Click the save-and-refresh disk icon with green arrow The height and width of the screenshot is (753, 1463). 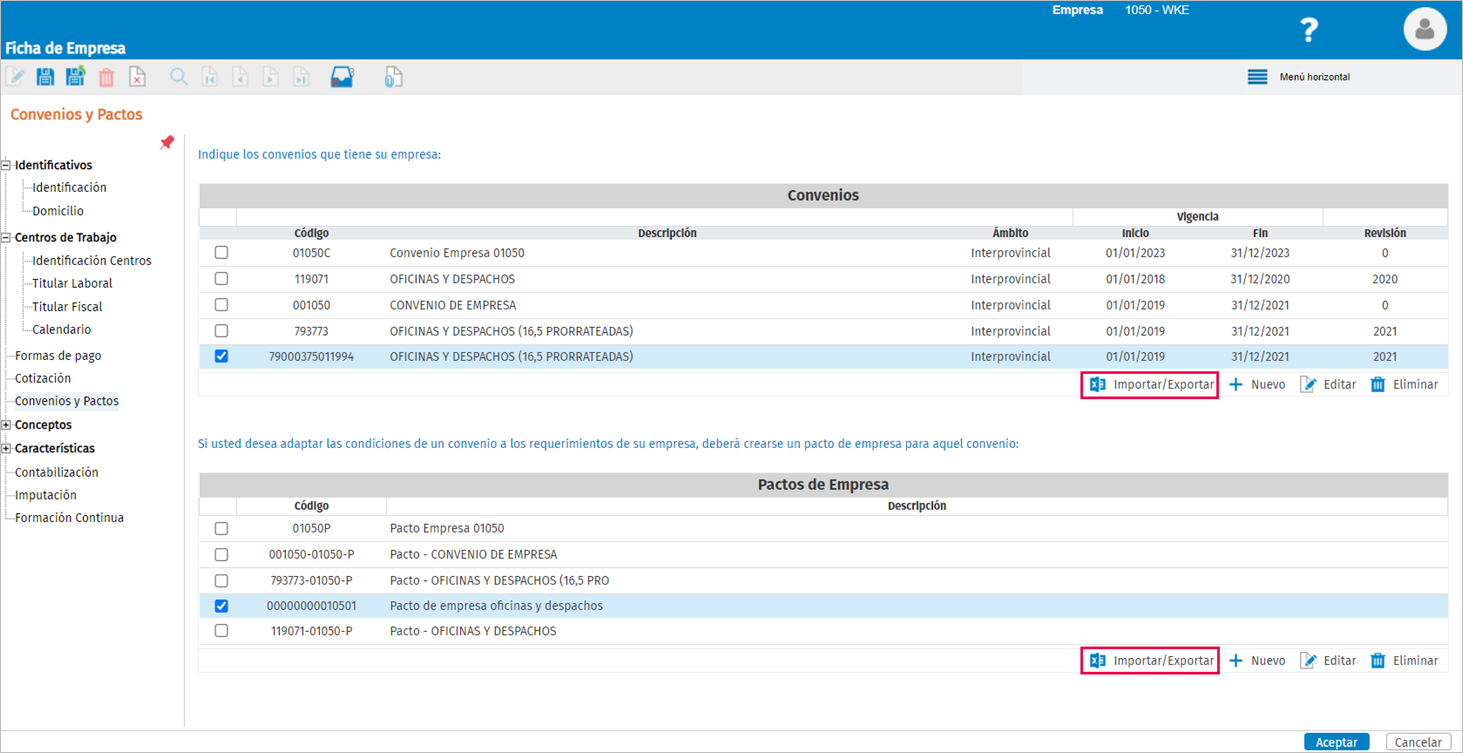pyautogui.click(x=75, y=77)
